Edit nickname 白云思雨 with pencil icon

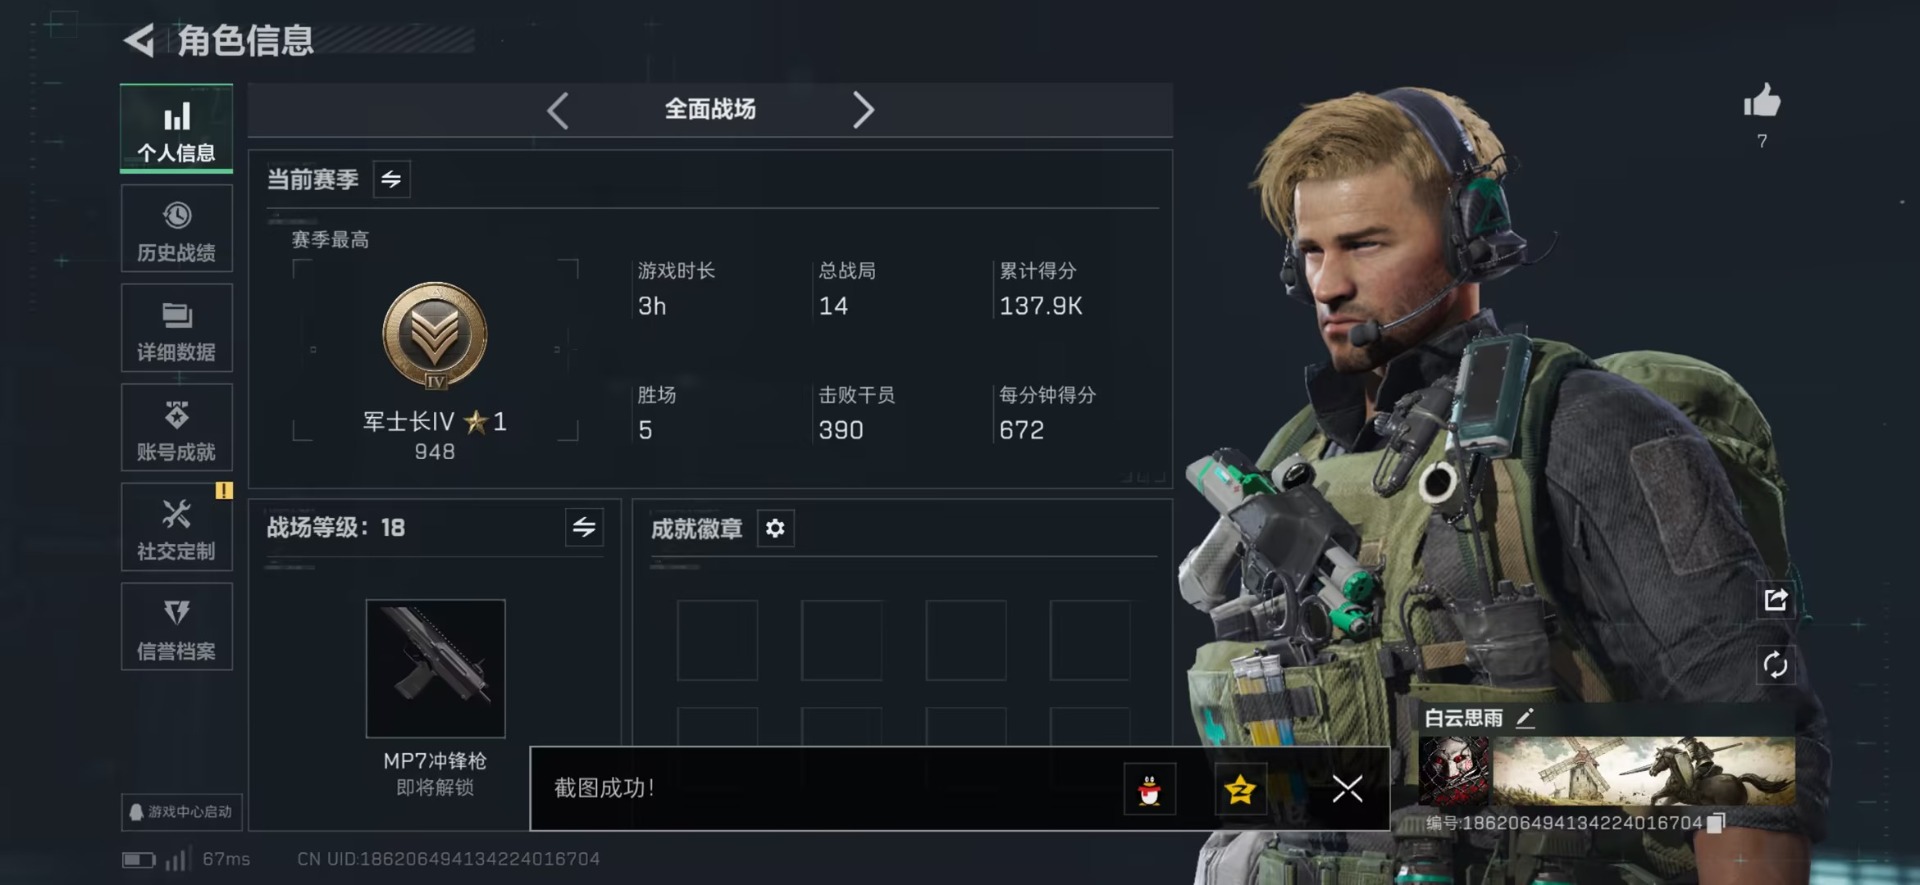[x=1525, y=718]
